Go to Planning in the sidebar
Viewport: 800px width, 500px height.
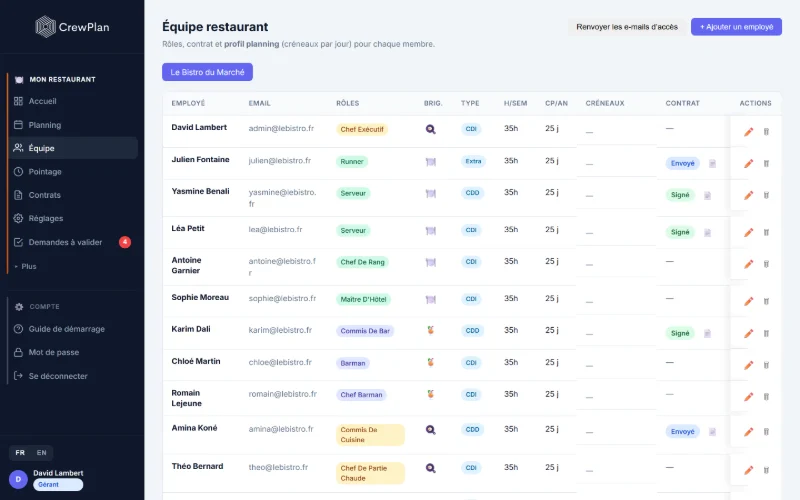click(x=72, y=125)
